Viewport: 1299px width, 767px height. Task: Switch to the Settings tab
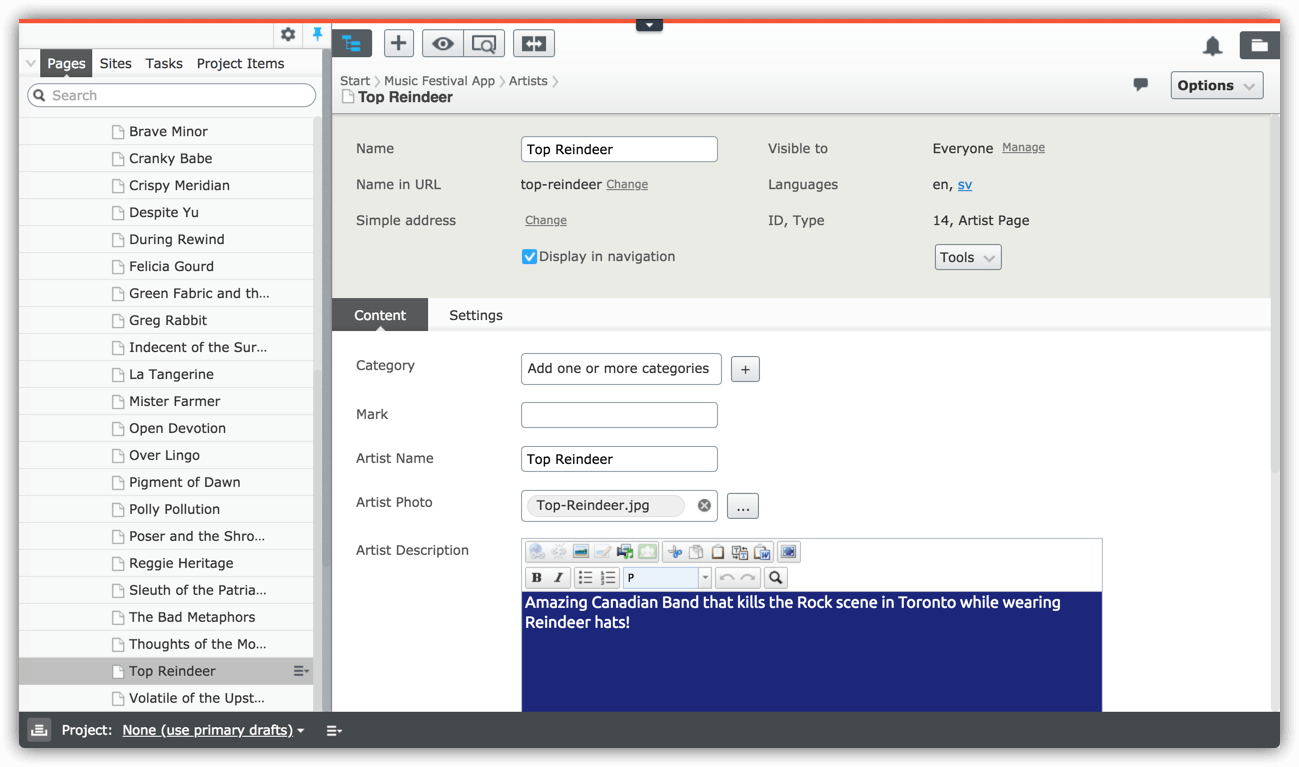pos(475,315)
